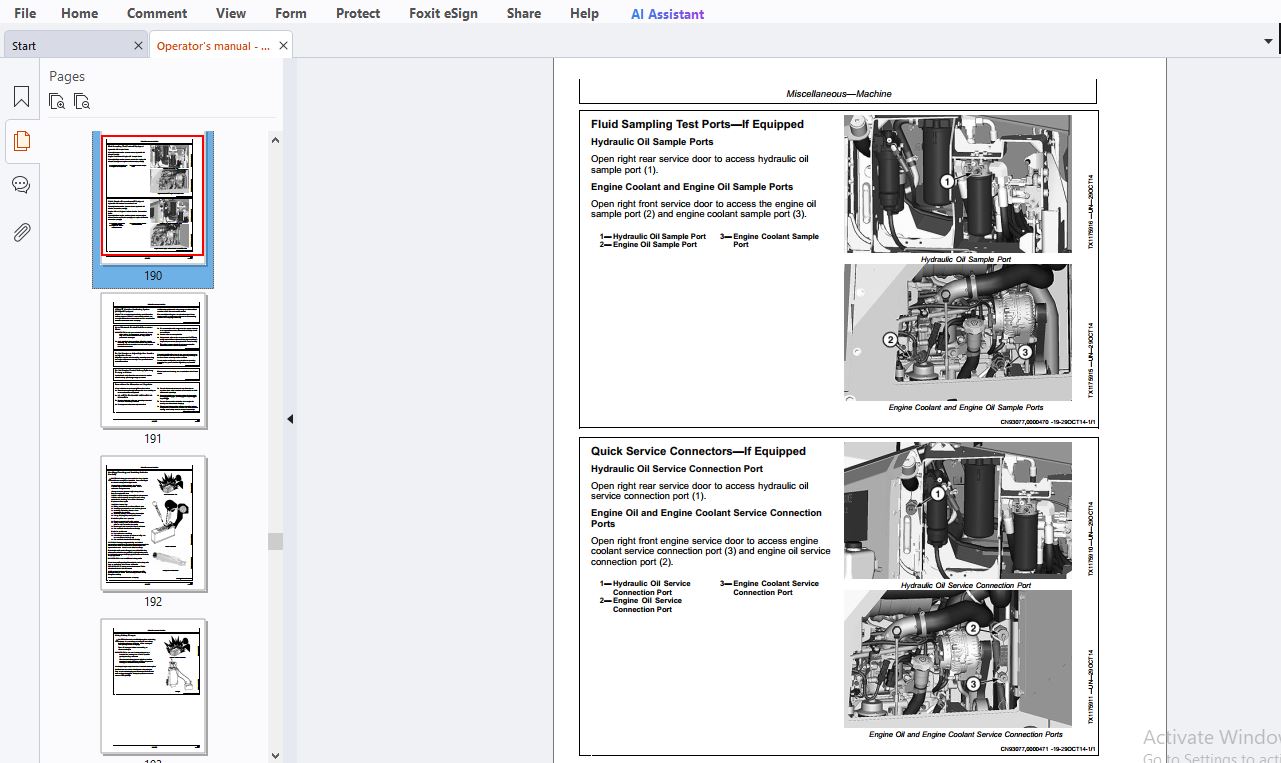Close the Start tab
This screenshot has height=763, width=1281.
click(x=138, y=46)
